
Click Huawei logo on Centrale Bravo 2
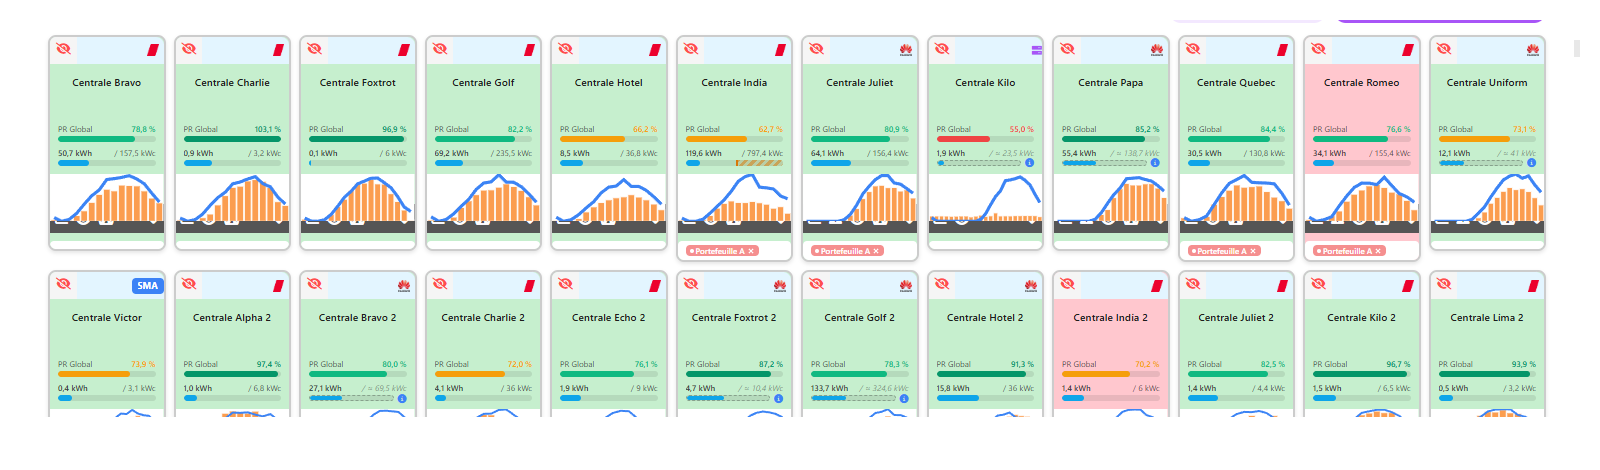click(404, 285)
